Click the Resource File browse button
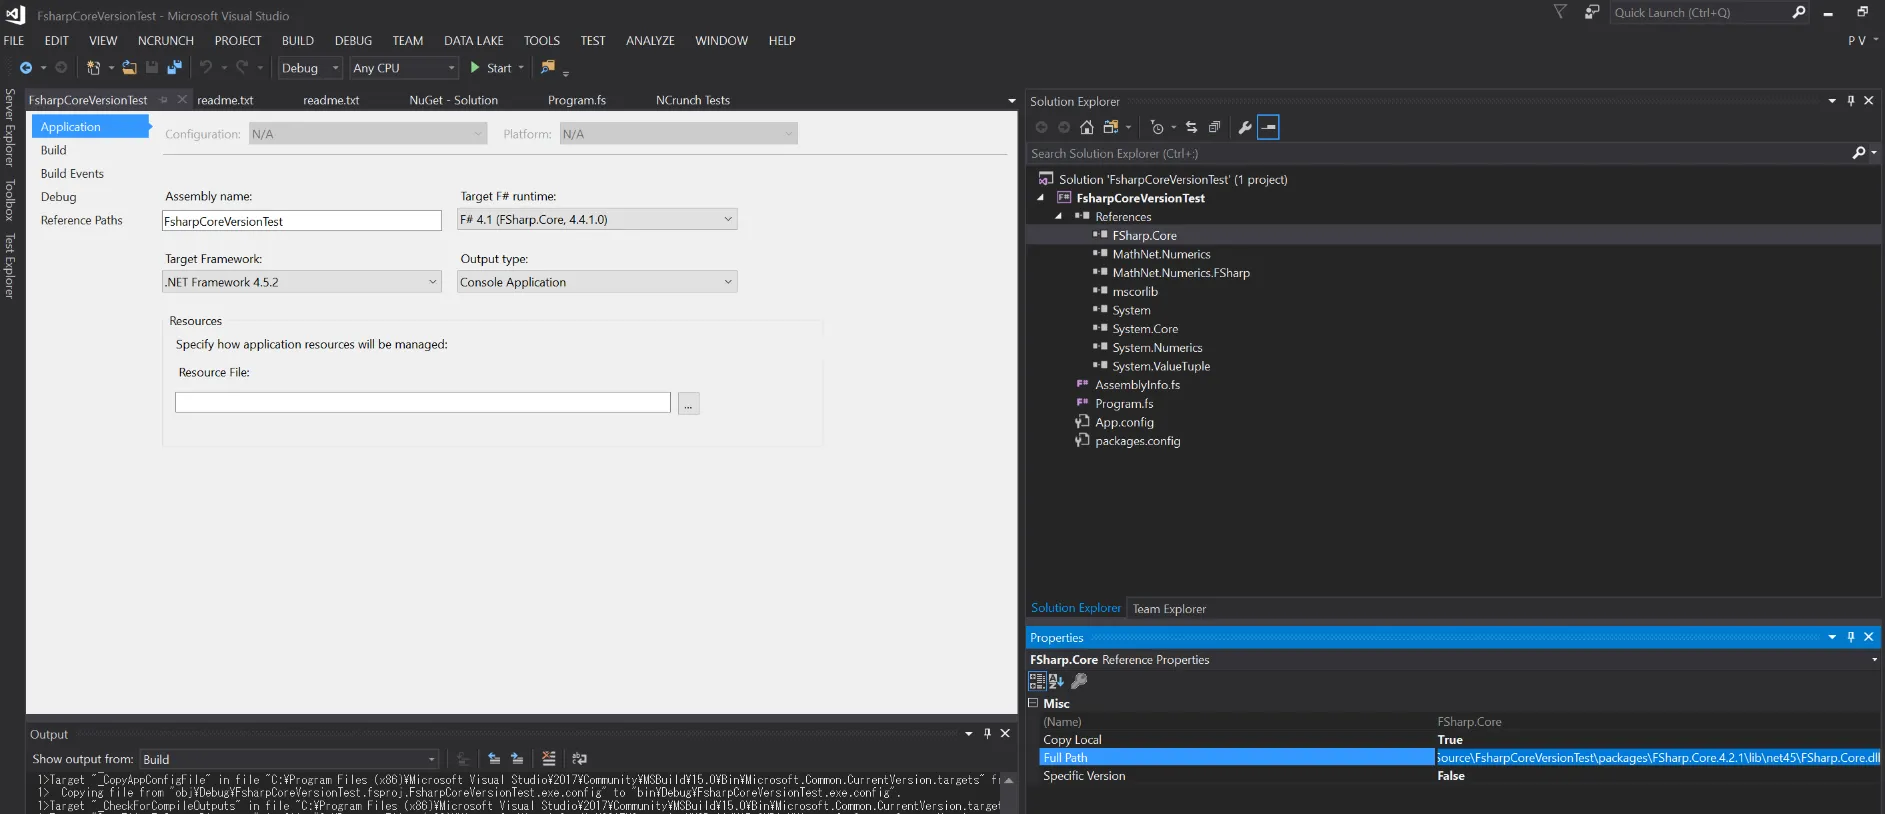The width and height of the screenshot is (1885, 814). (x=688, y=404)
